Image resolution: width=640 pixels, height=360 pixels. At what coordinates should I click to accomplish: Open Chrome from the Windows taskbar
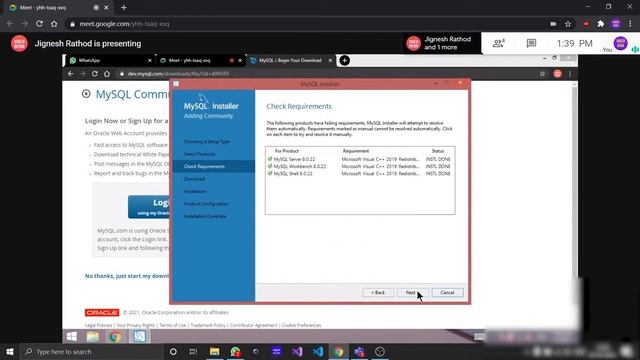point(339,351)
